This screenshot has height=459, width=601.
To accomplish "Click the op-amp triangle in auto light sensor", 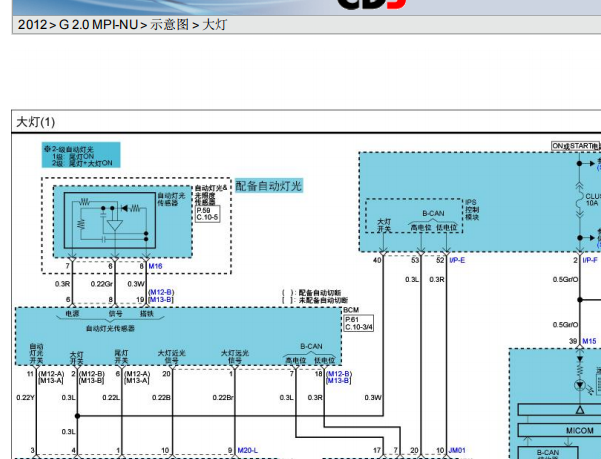I will 115,225.
